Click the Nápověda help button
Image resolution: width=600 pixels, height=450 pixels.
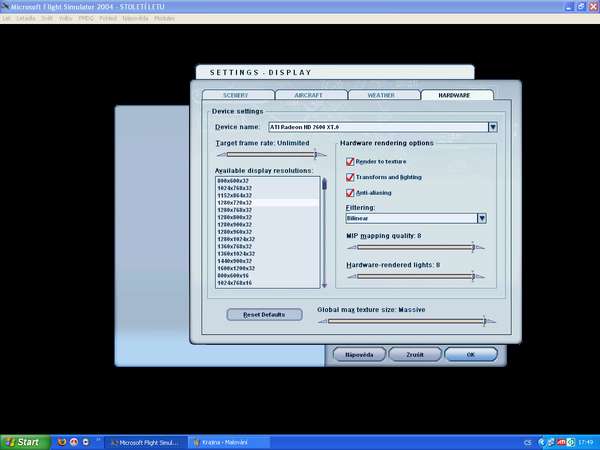coord(359,355)
